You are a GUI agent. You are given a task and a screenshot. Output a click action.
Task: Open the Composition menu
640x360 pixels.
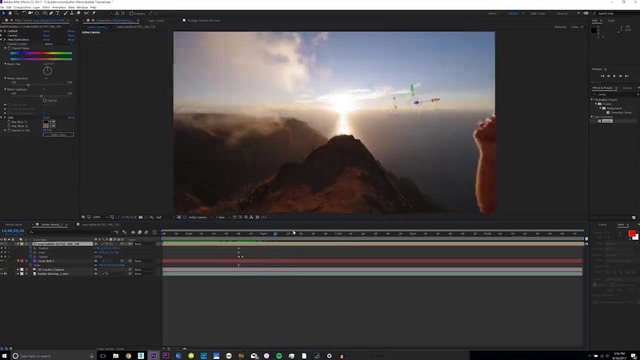point(22,7)
